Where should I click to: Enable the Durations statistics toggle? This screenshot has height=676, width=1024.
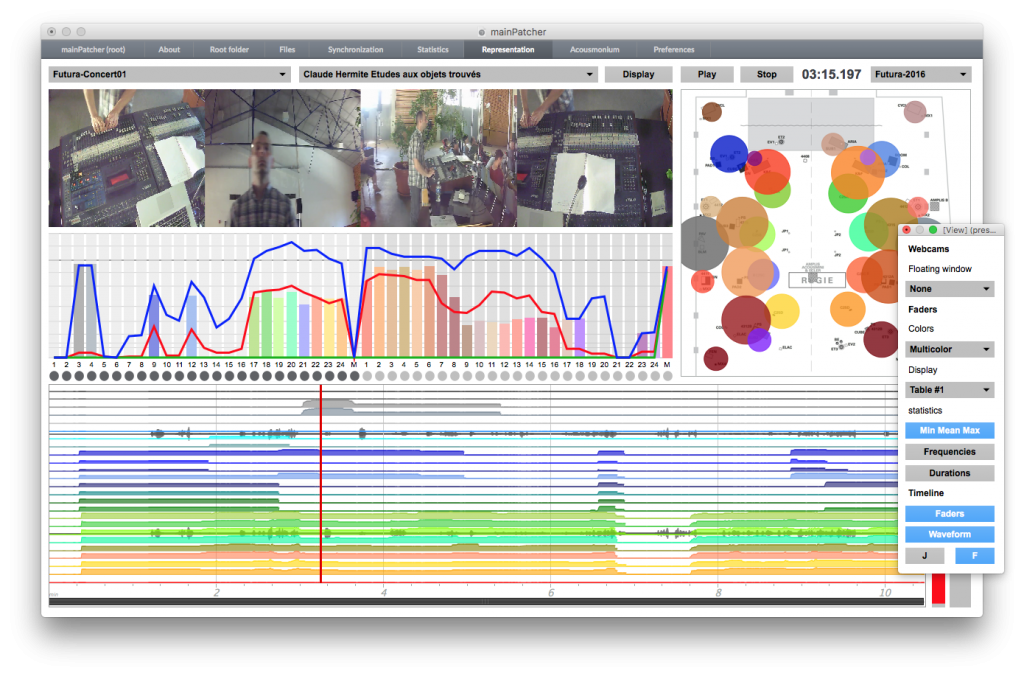pyautogui.click(x=950, y=473)
